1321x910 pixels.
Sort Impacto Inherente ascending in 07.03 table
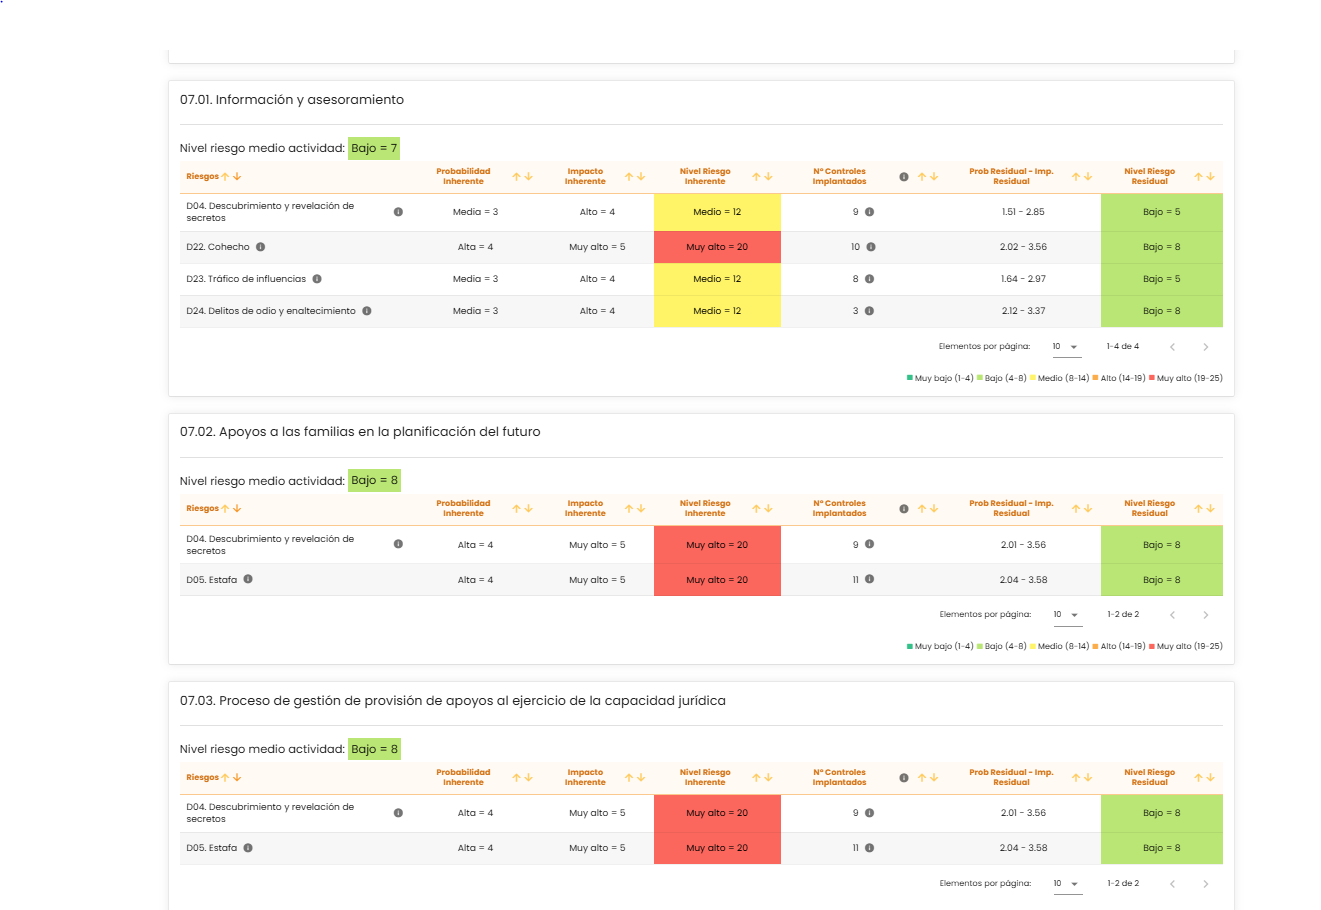click(x=630, y=778)
